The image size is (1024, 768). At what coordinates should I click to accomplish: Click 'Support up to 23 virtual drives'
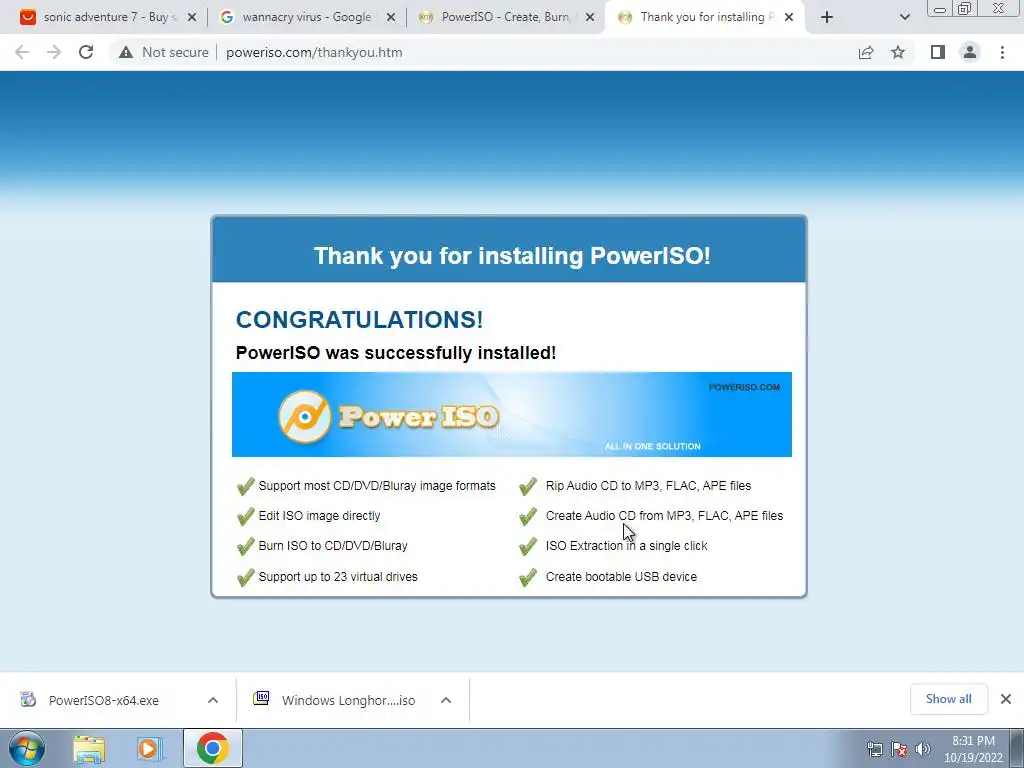click(338, 577)
